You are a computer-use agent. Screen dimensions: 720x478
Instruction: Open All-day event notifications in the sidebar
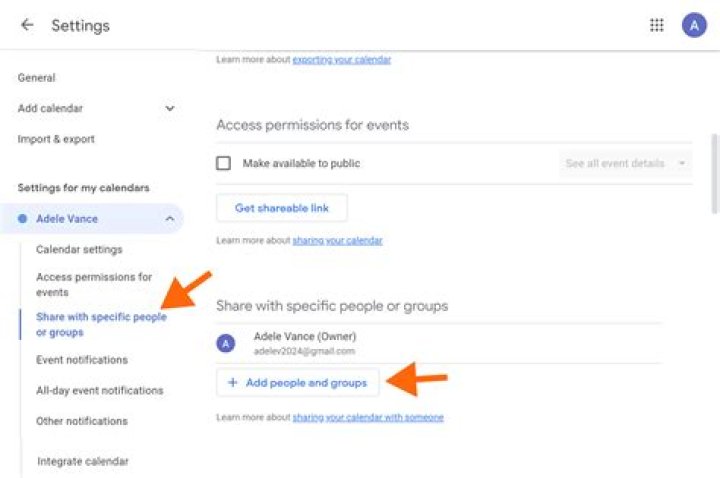[100, 390]
